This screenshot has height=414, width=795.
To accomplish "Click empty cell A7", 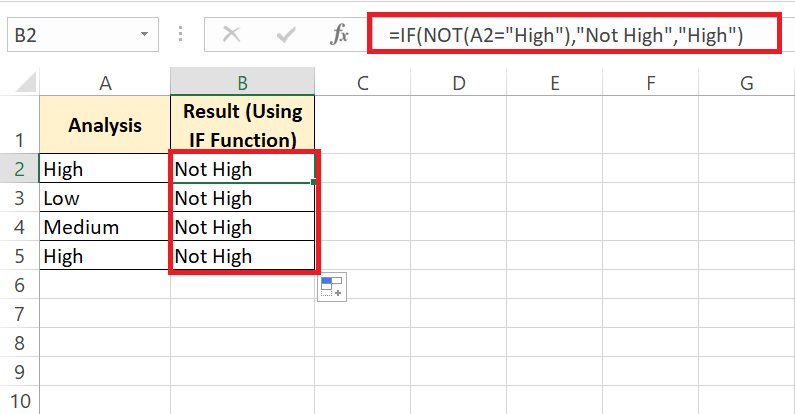I will click(105, 314).
